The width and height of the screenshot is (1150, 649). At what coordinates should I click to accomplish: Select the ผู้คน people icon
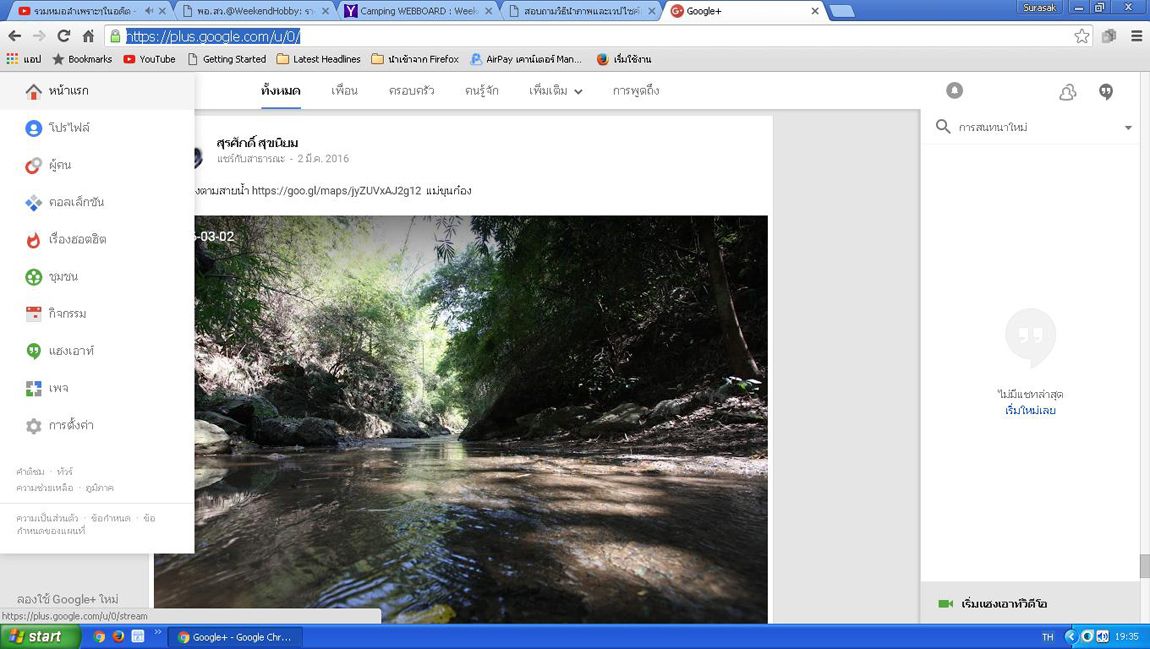(x=33, y=165)
